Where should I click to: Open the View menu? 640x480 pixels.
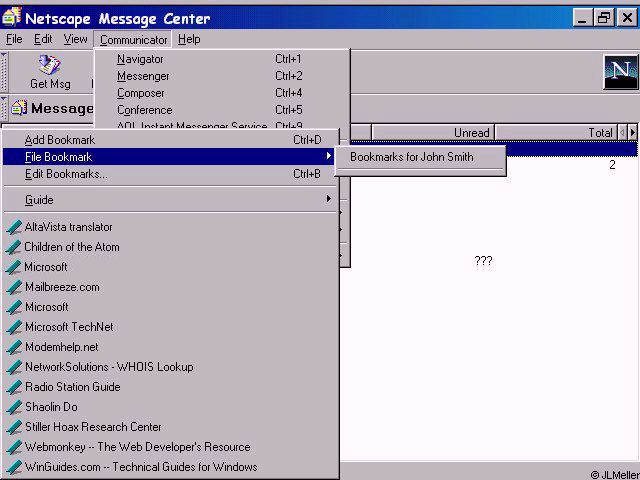pos(75,39)
